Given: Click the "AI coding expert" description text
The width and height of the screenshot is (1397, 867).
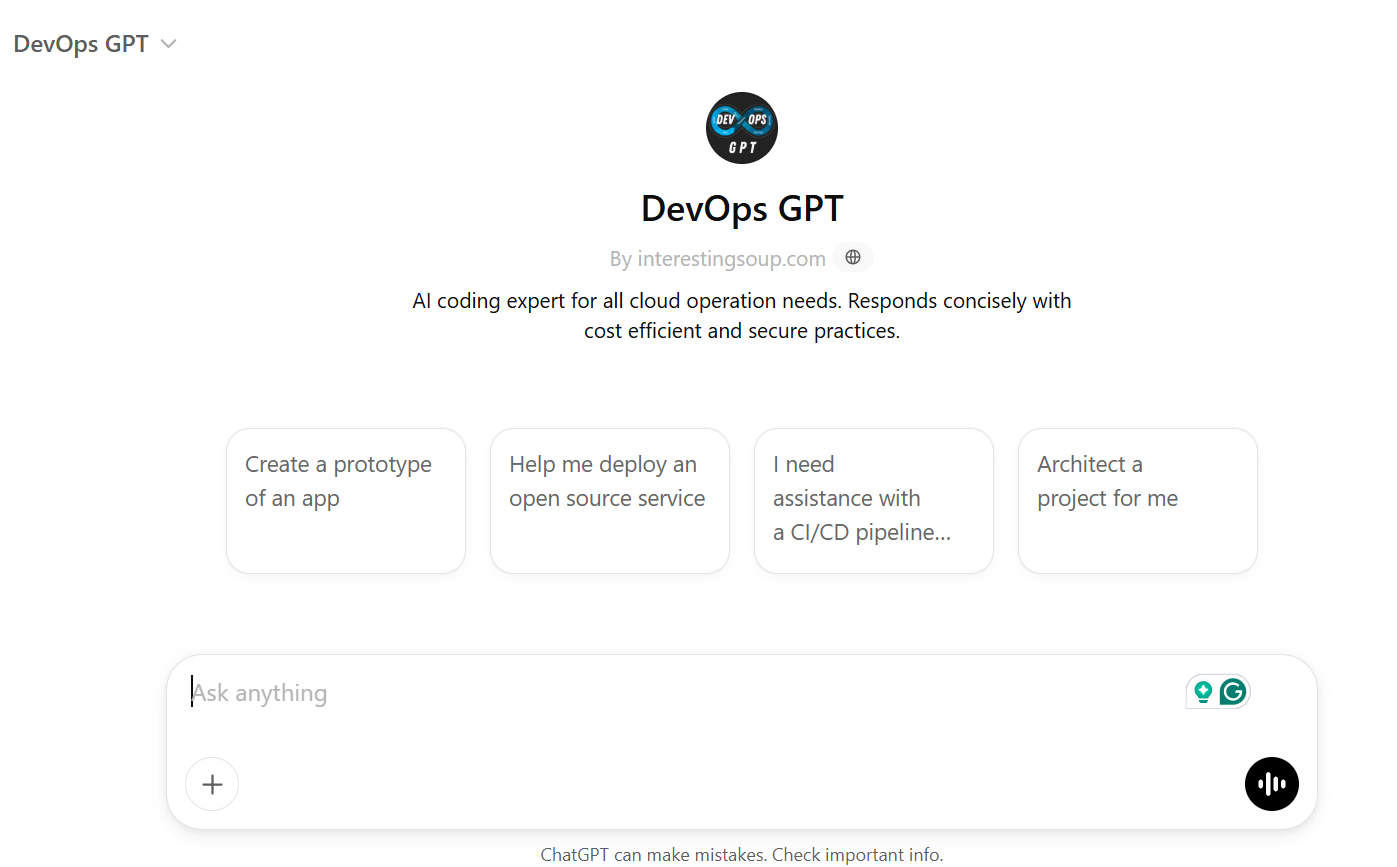Looking at the screenshot, I should (742, 316).
